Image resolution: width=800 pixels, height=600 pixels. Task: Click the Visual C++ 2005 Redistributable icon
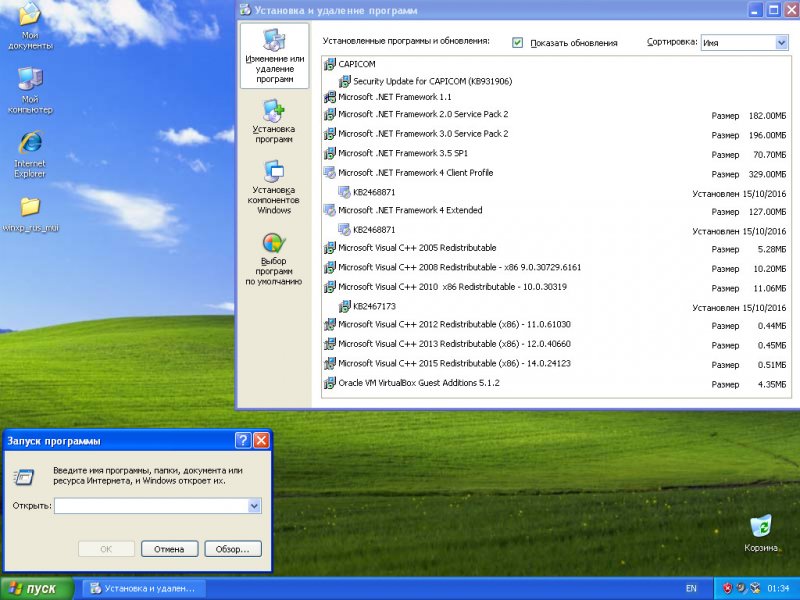click(x=330, y=248)
